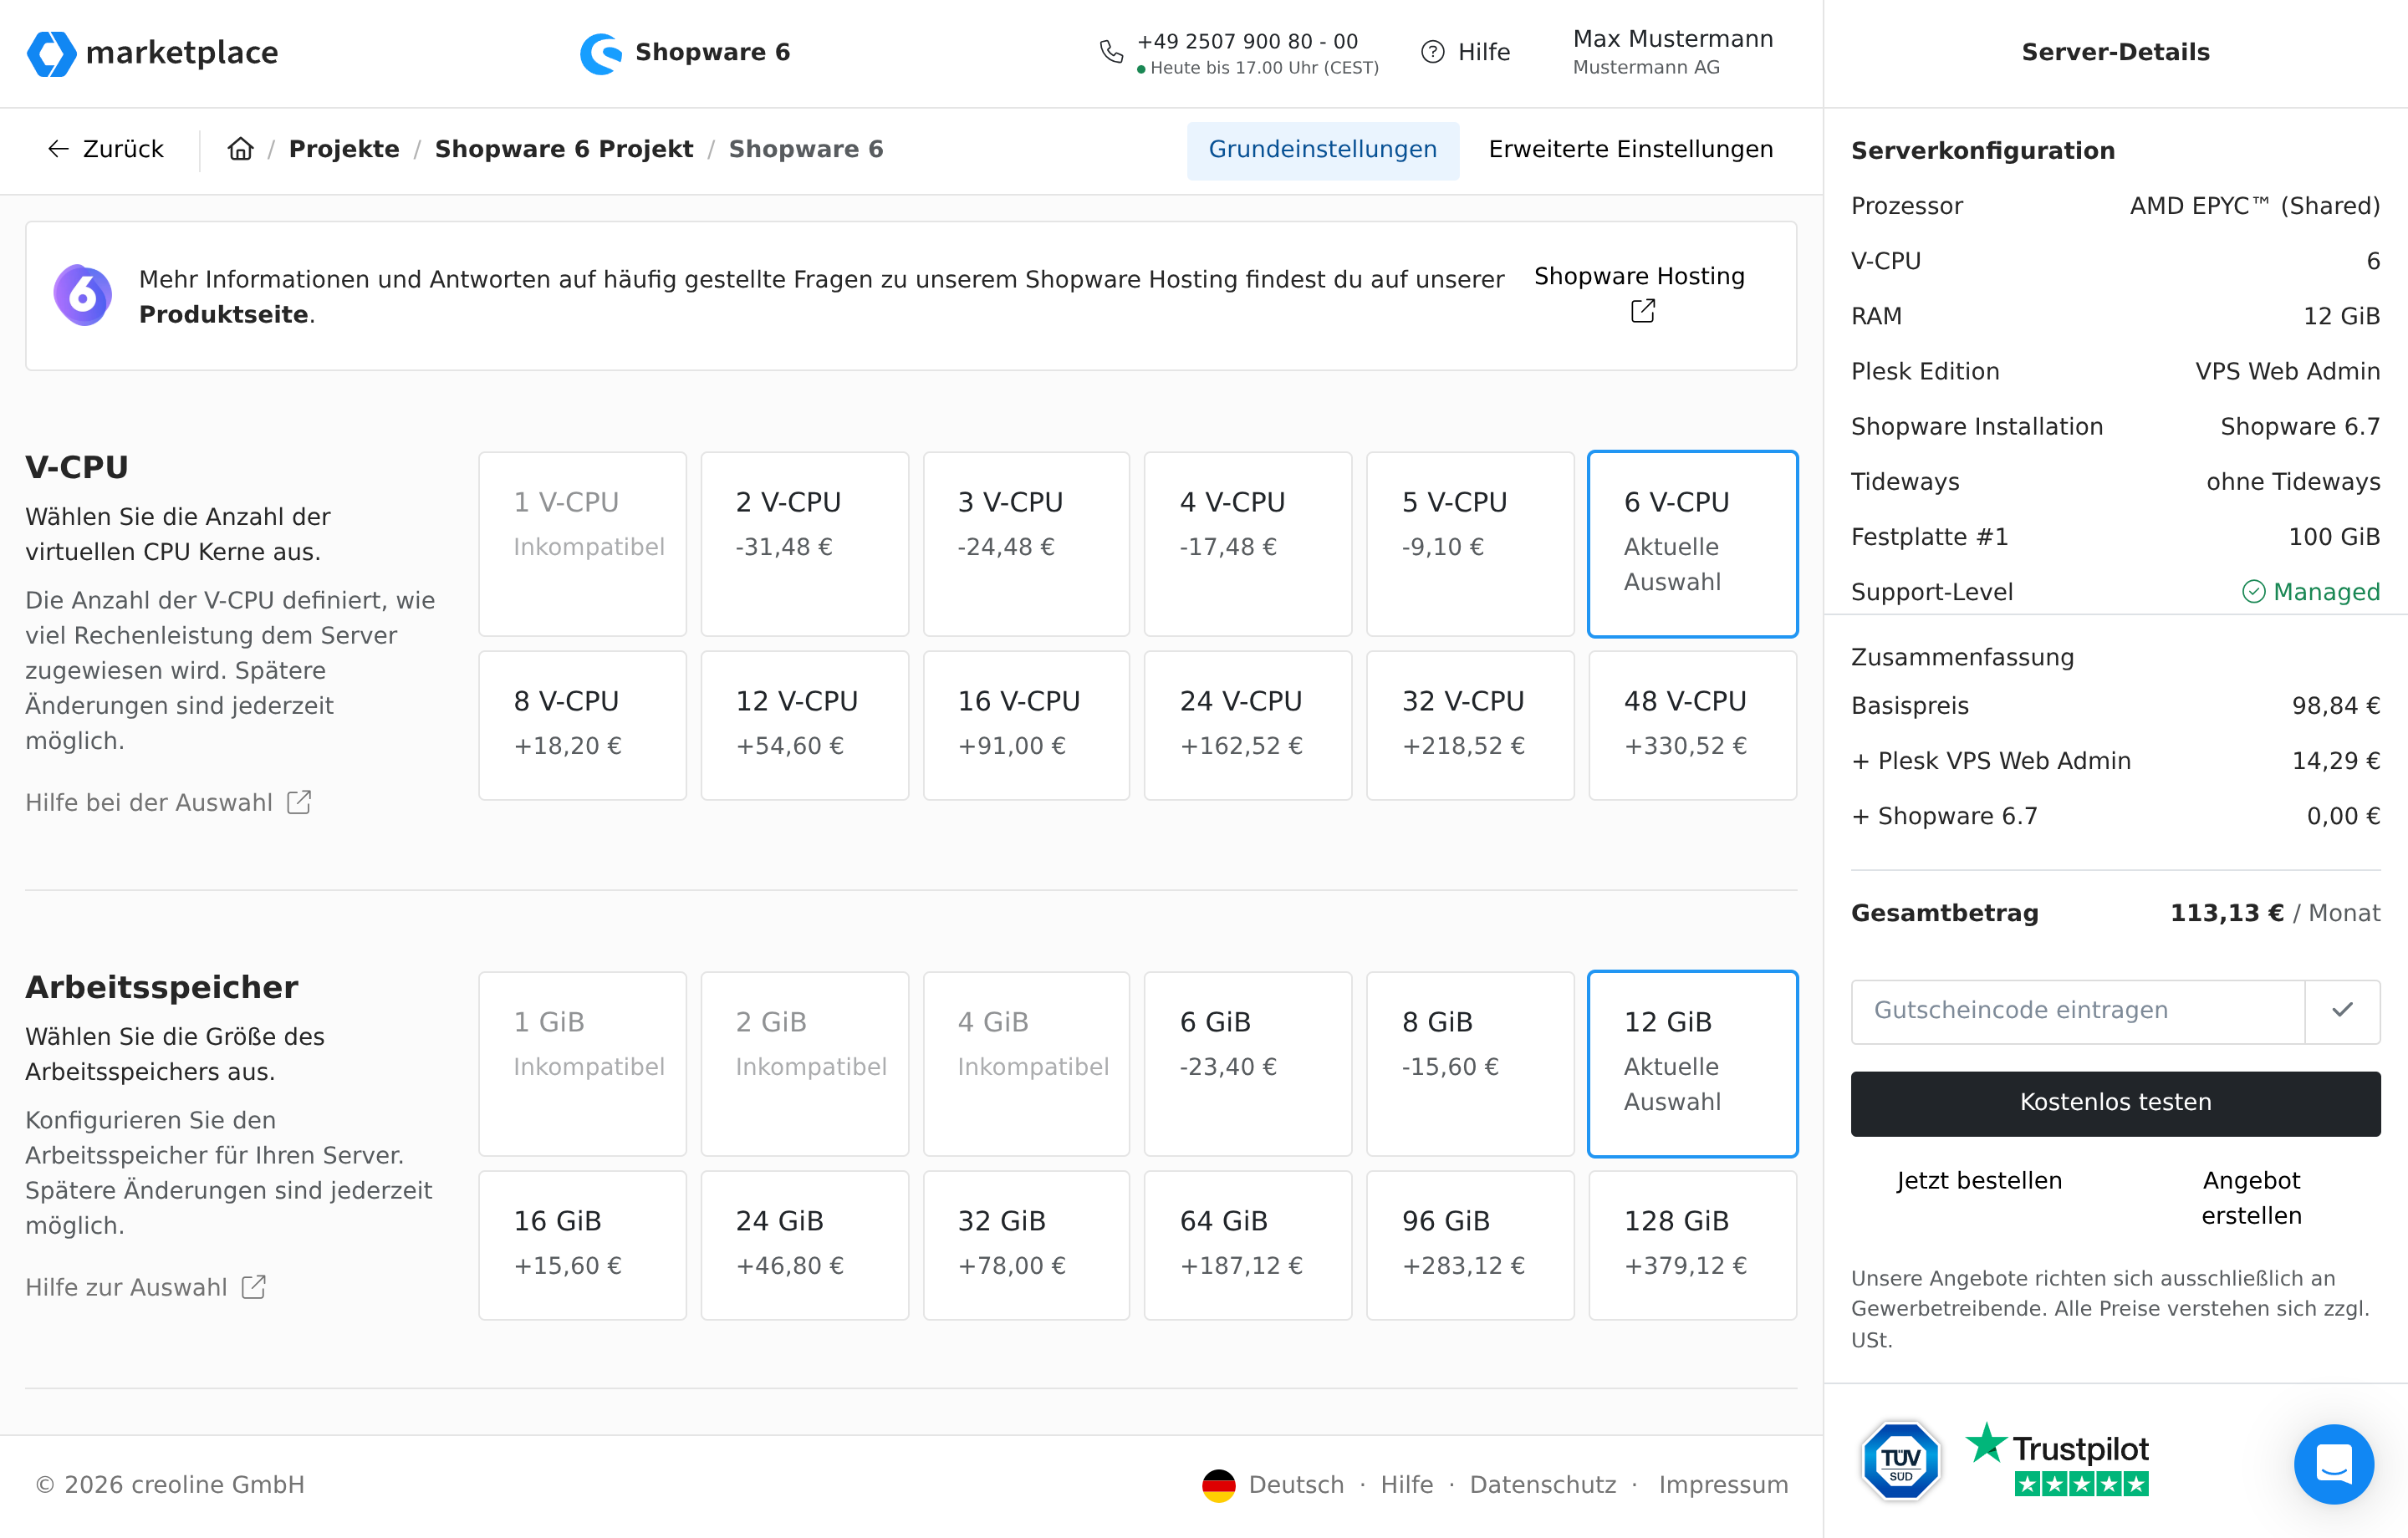Focus the Gutscheincode eintragen field
Screen dimensions: 2408x1538
click(x=2077, y=1011)
